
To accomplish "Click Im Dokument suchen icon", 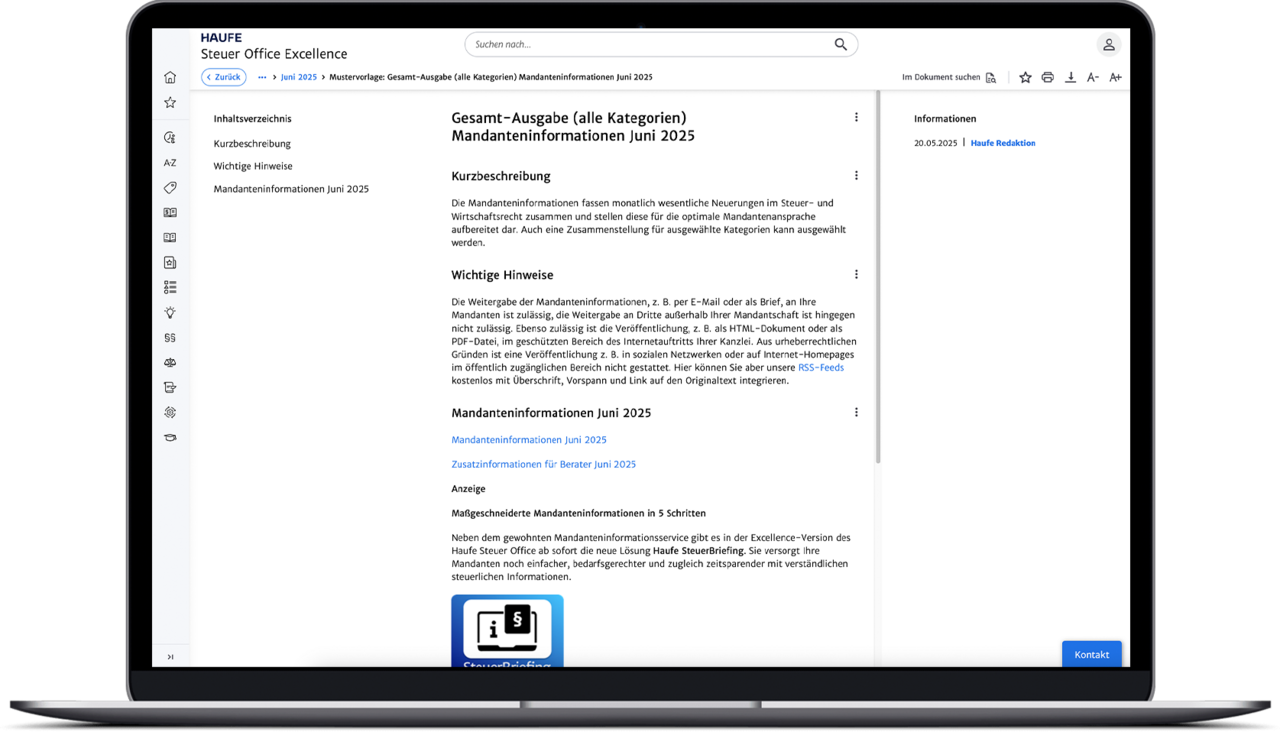I will click(991, 77).
